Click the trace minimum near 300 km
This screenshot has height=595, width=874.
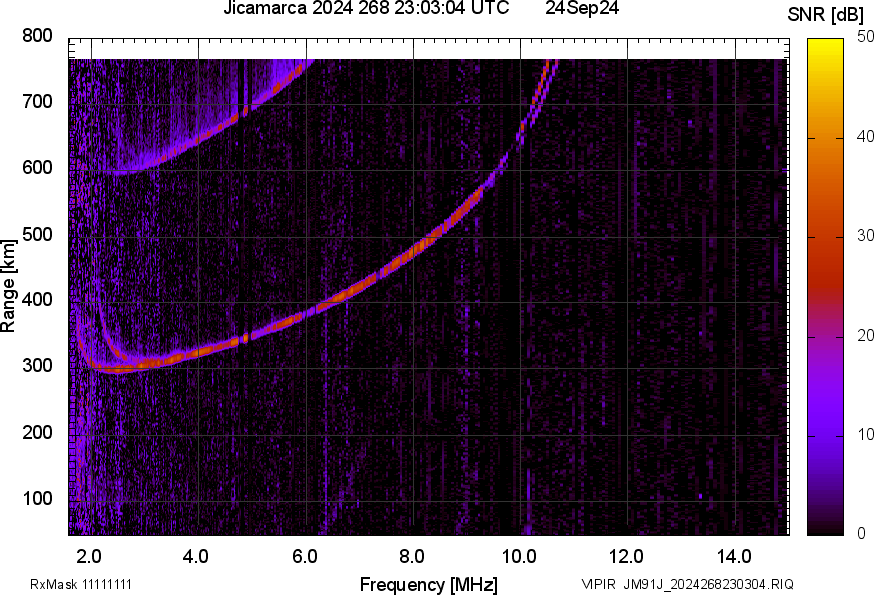coord(120,369)
